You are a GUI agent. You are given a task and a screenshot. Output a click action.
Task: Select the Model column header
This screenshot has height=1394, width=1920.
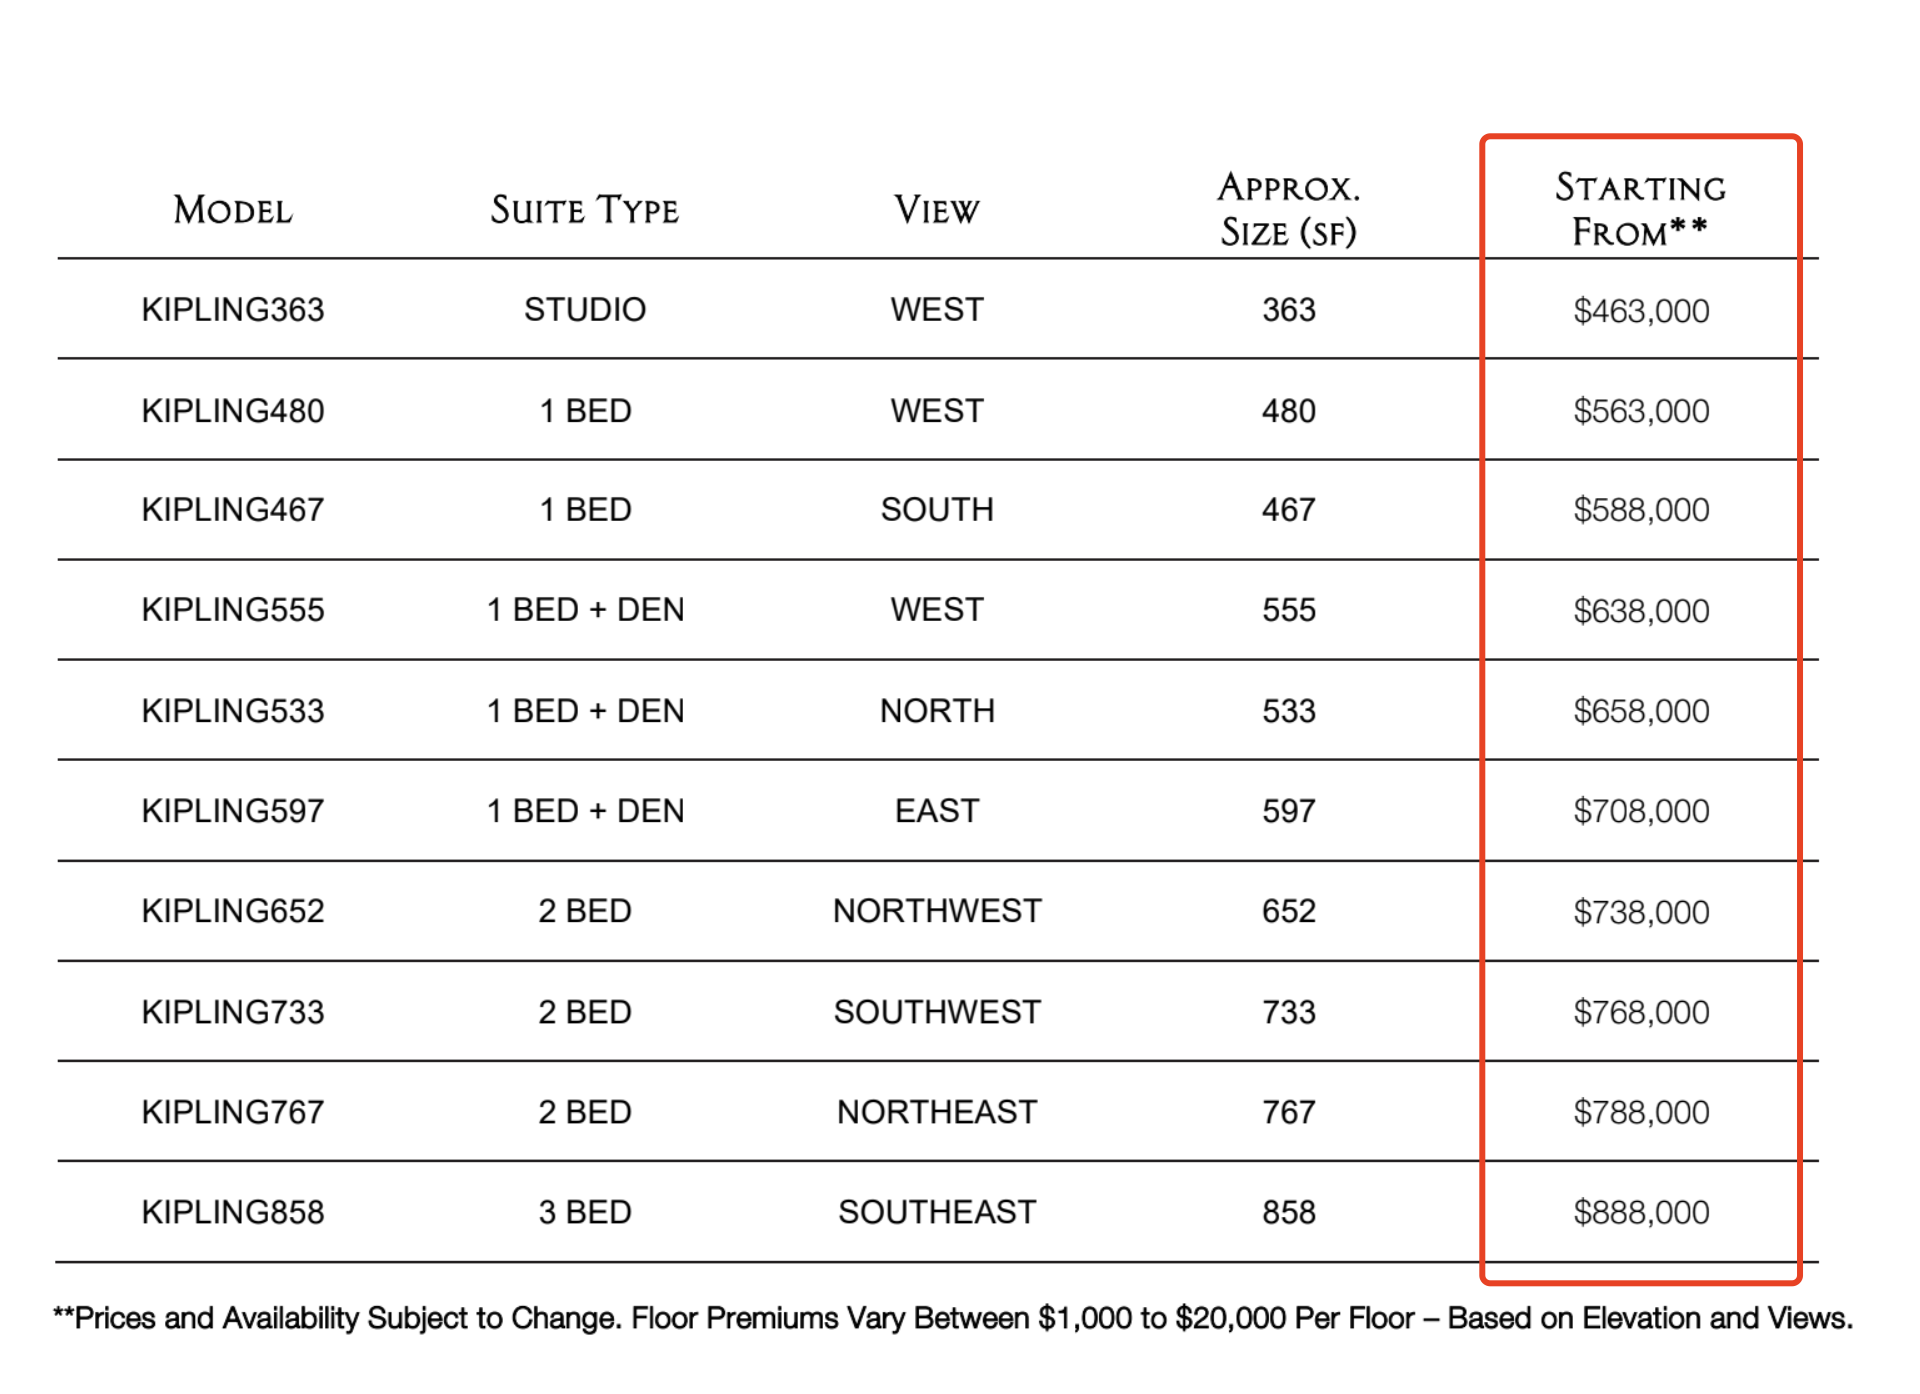(x=233, y=210)
